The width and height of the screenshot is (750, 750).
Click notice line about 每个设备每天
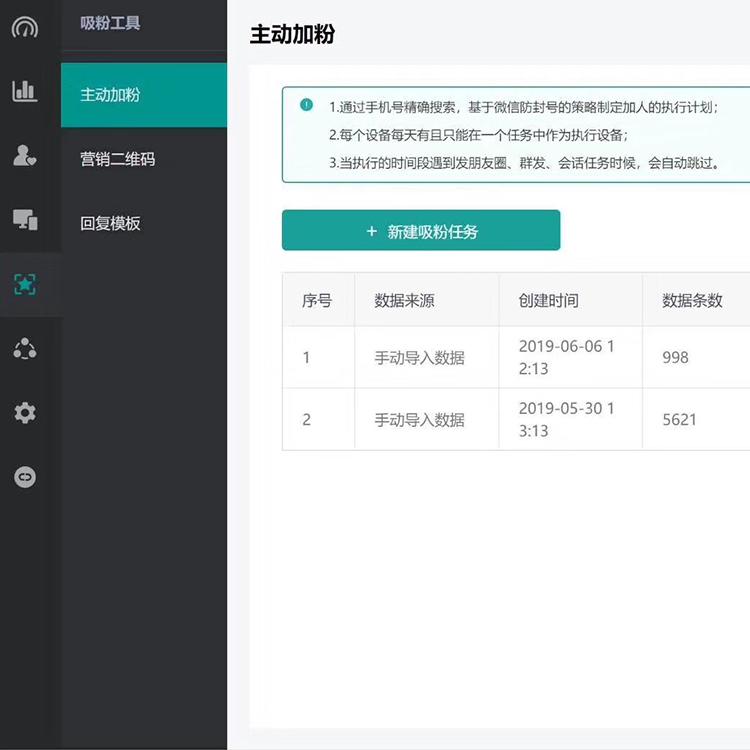[478, 135]
